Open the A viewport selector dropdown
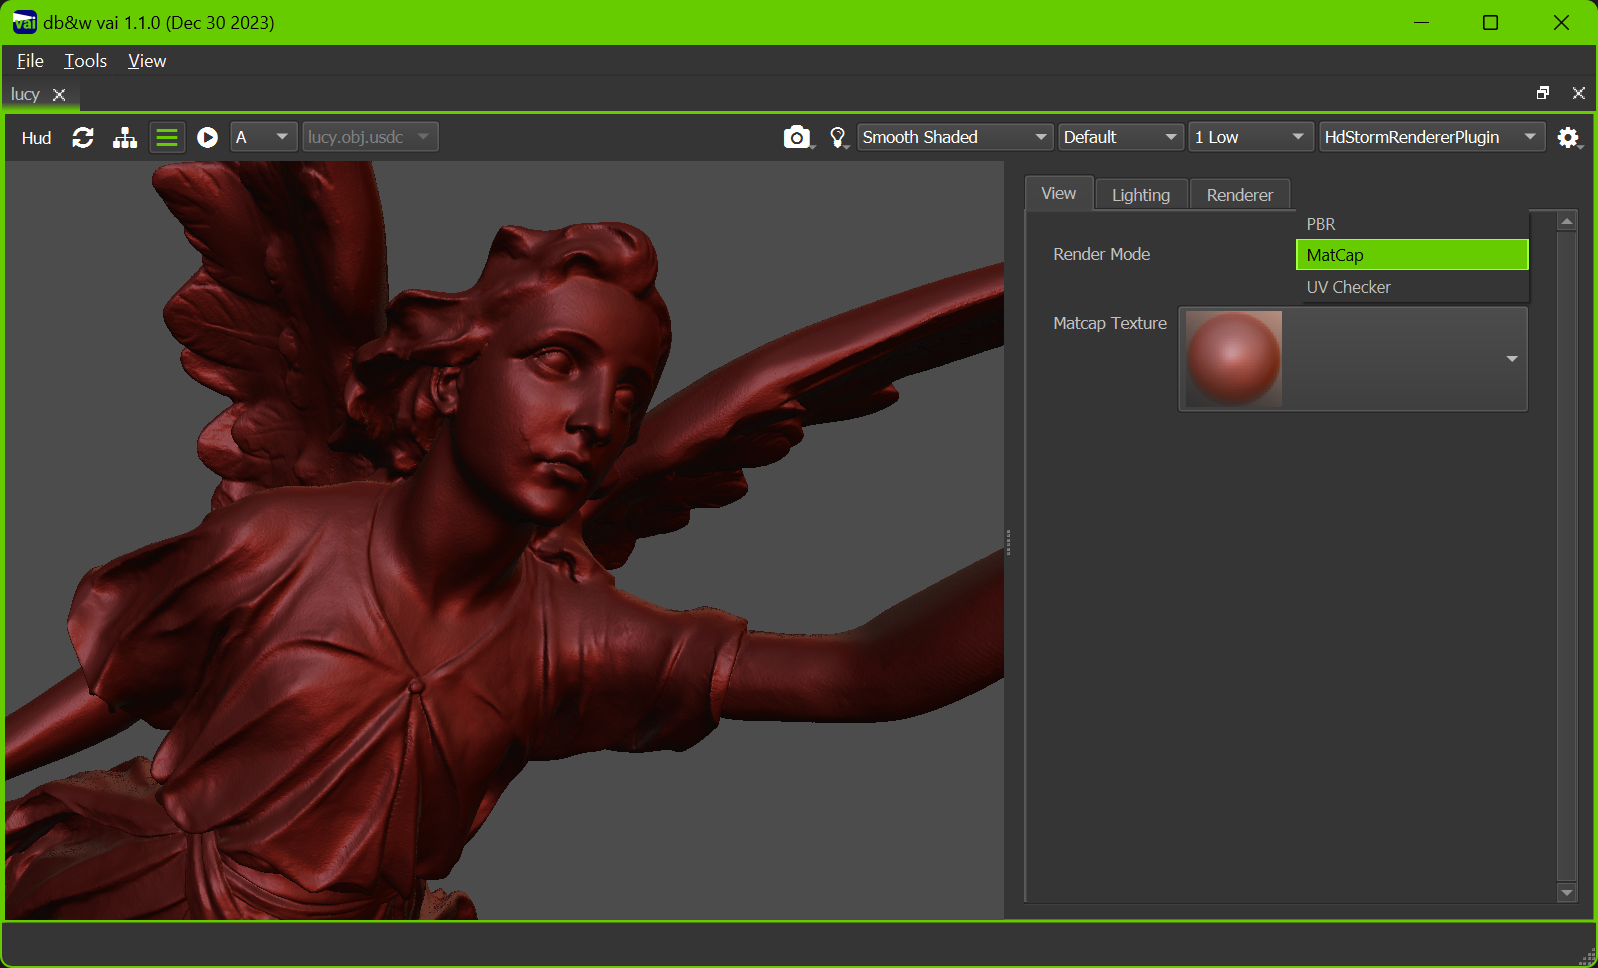 coord(264,137)
